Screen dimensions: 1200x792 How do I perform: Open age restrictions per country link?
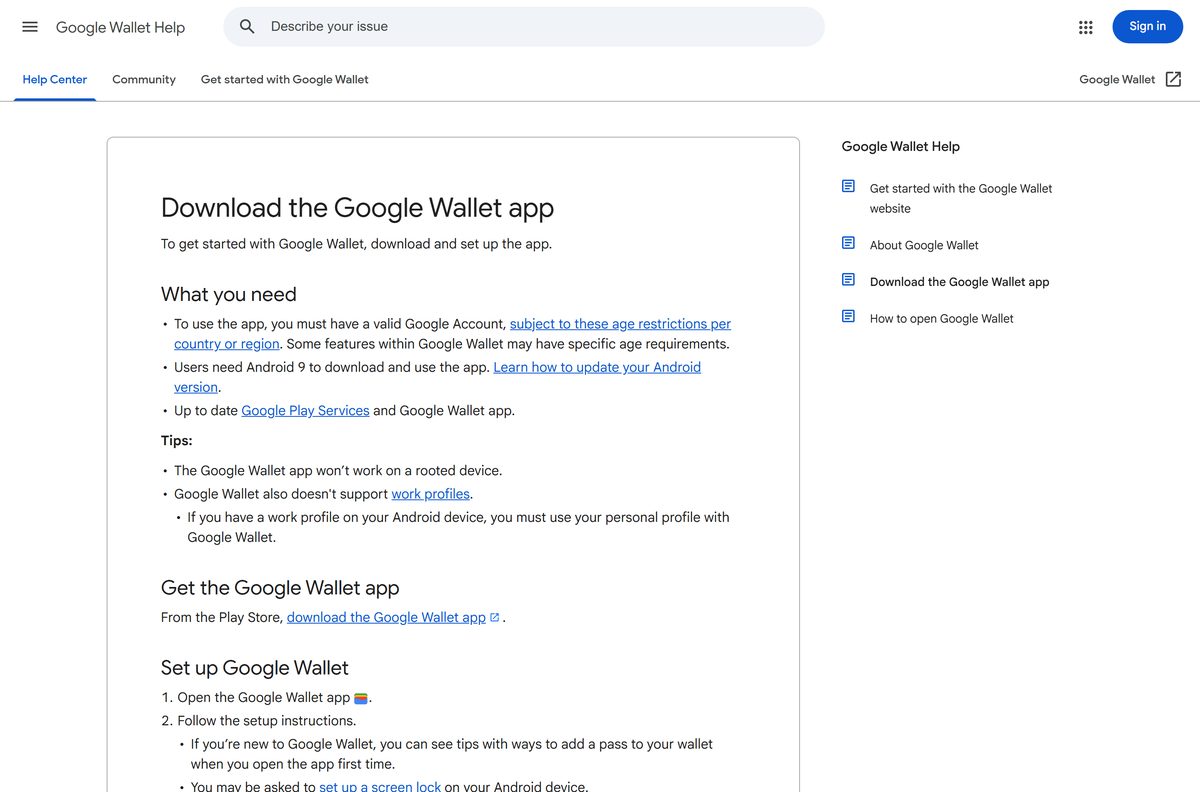click(452, 334)
